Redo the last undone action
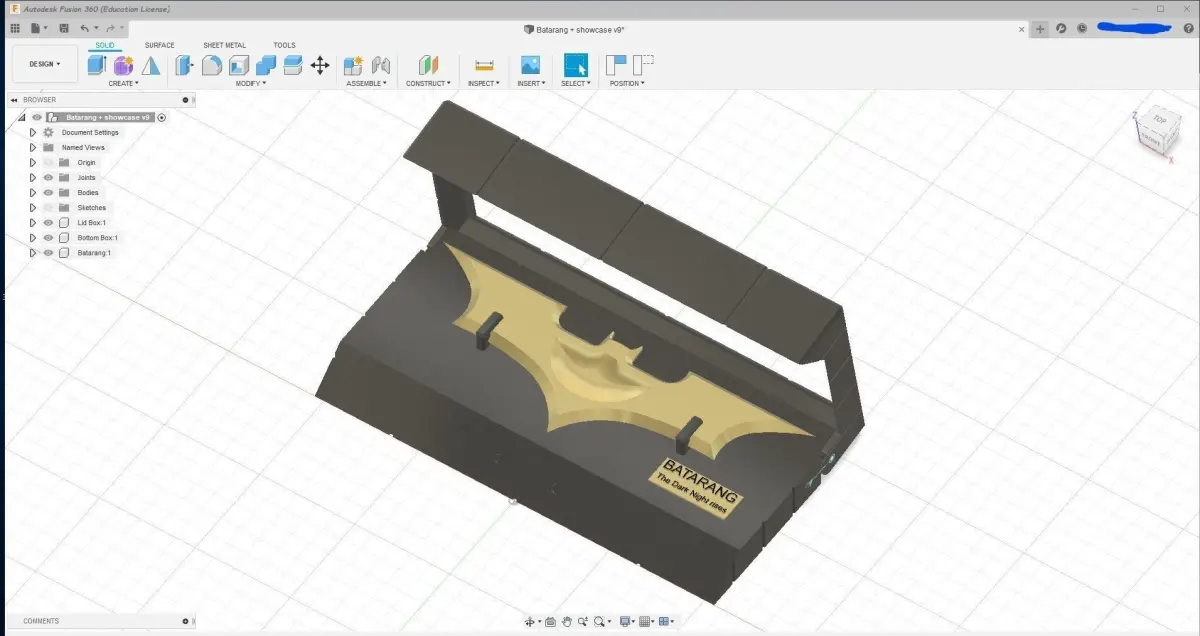1200x636 pixels. coord(110,28)
